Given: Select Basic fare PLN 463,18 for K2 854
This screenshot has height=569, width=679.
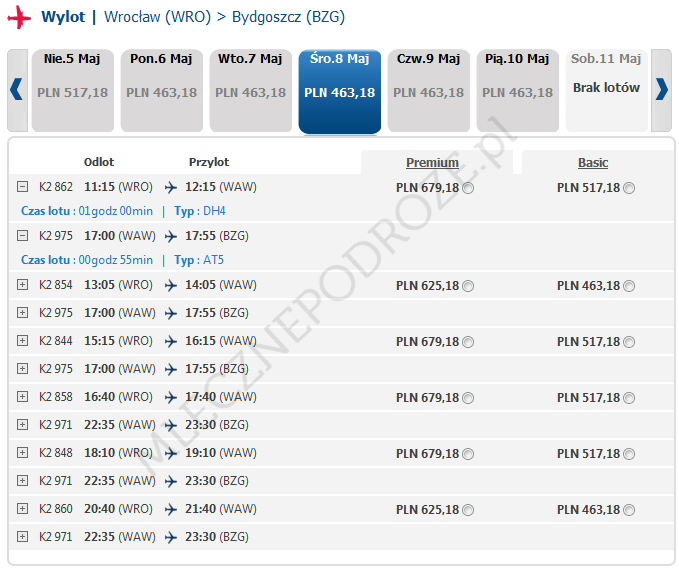Looking at the screenshot, I should [629, 286].
